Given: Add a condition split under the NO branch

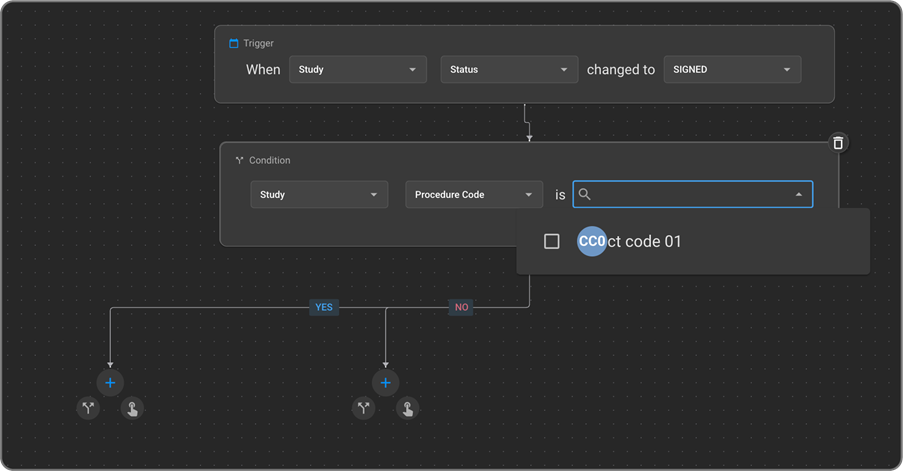Looking at the screenshot, I should (x=363, y=408).
